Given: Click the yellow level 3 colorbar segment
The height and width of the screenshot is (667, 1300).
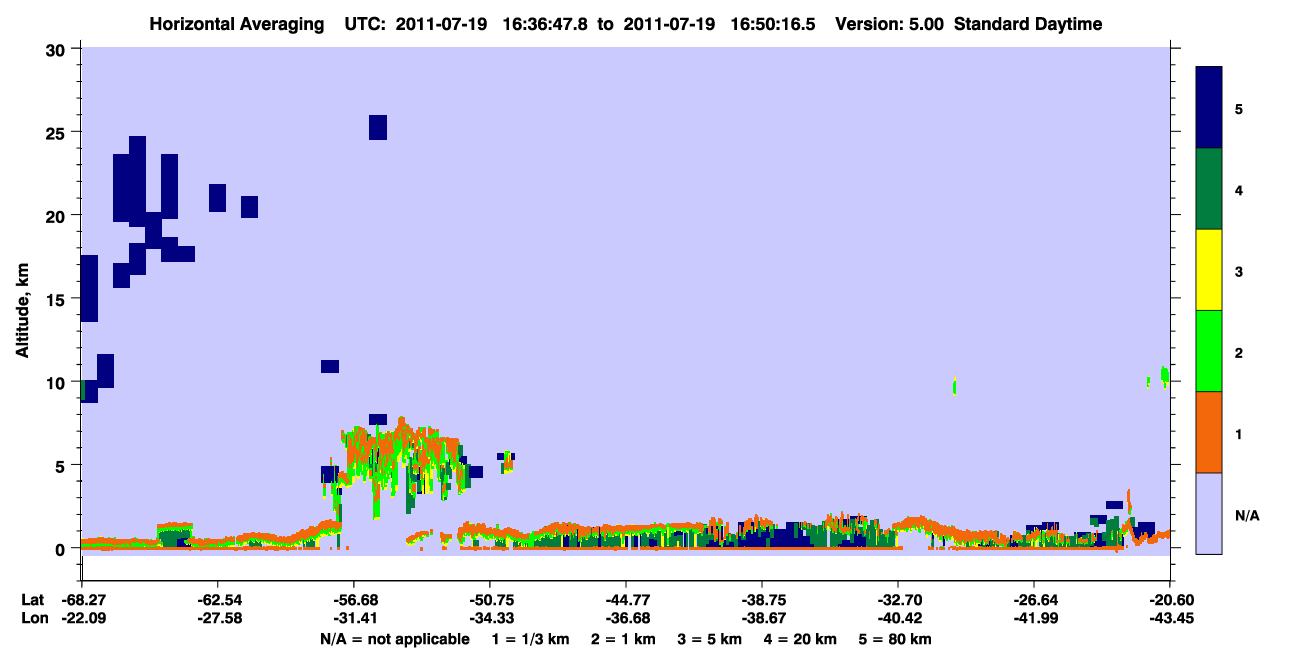Looking at the screenshot, I should click(1209, 270).
